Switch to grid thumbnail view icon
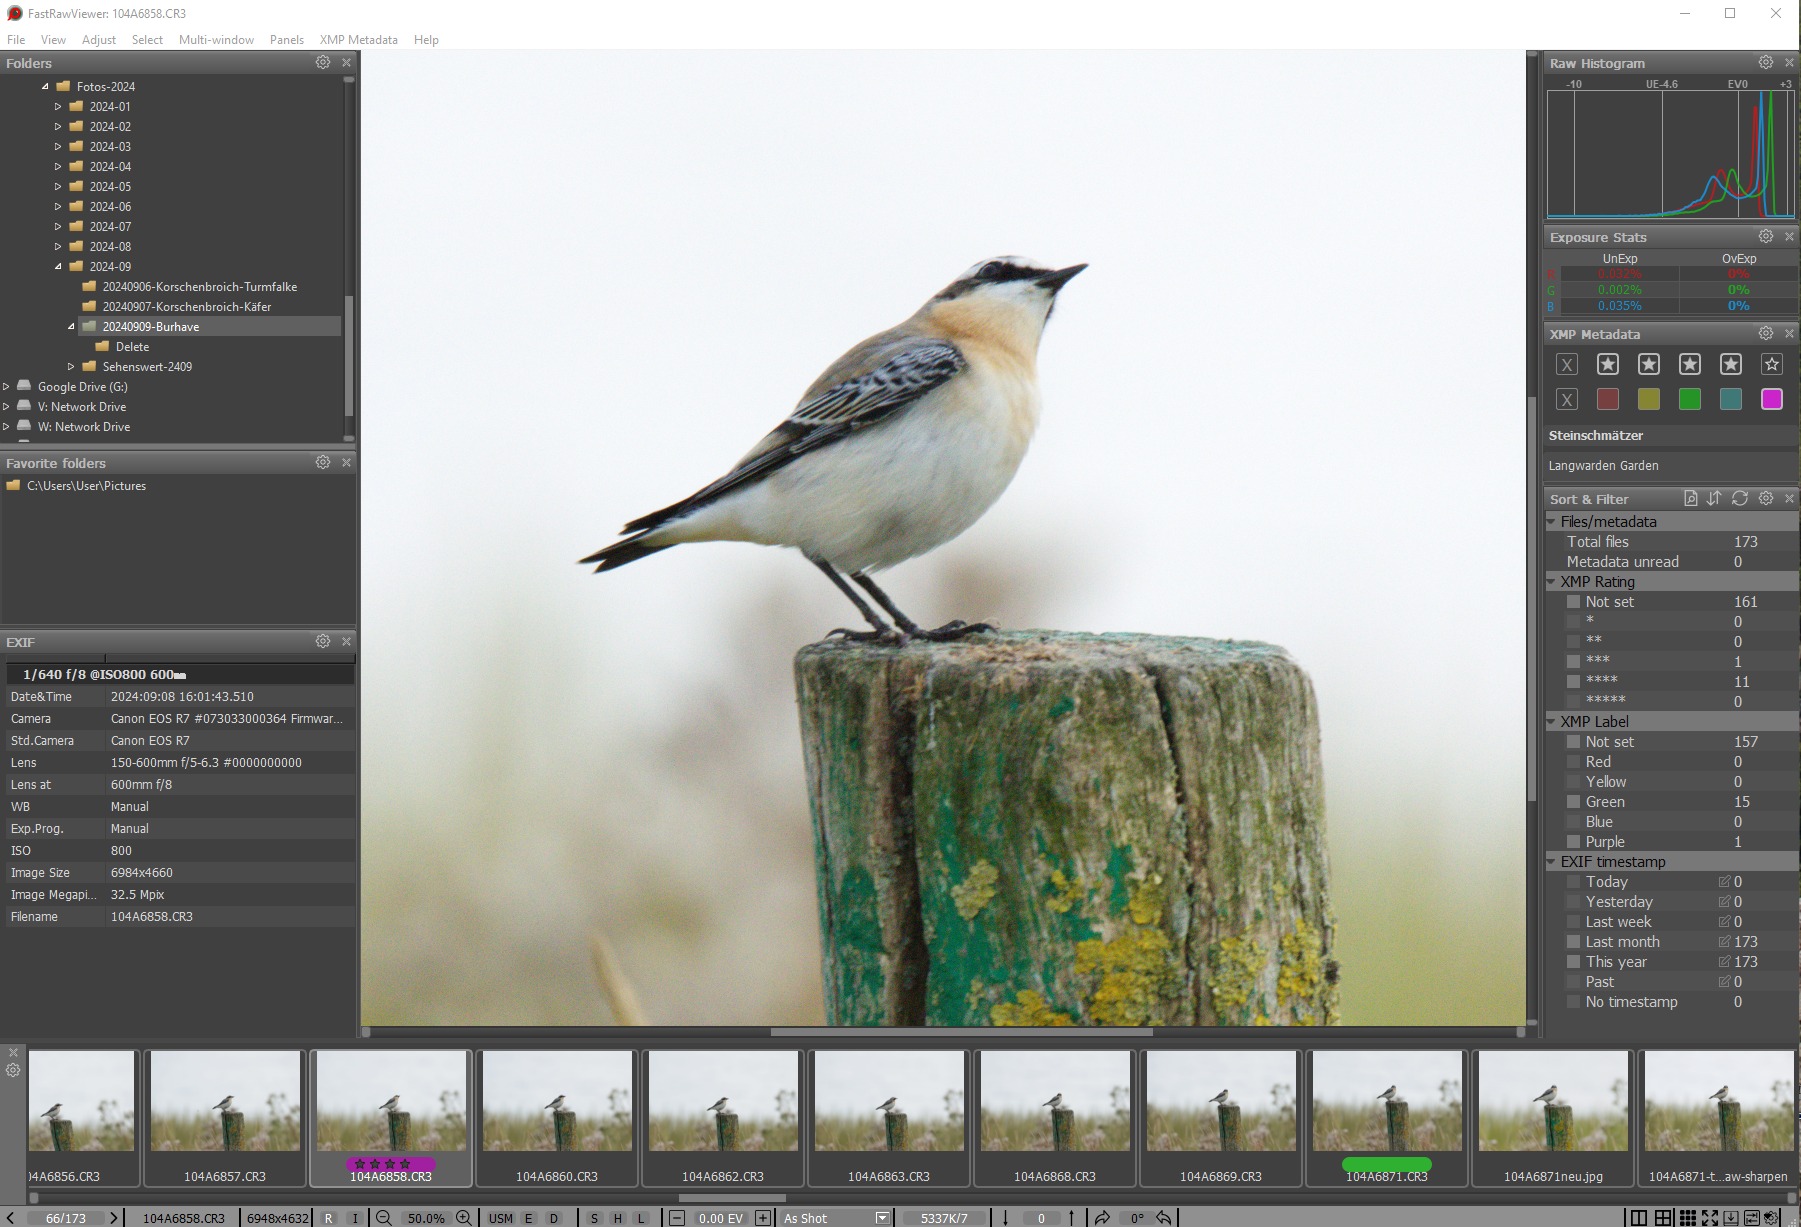This screenshot has height=1227, width=1801. 1687,1218
